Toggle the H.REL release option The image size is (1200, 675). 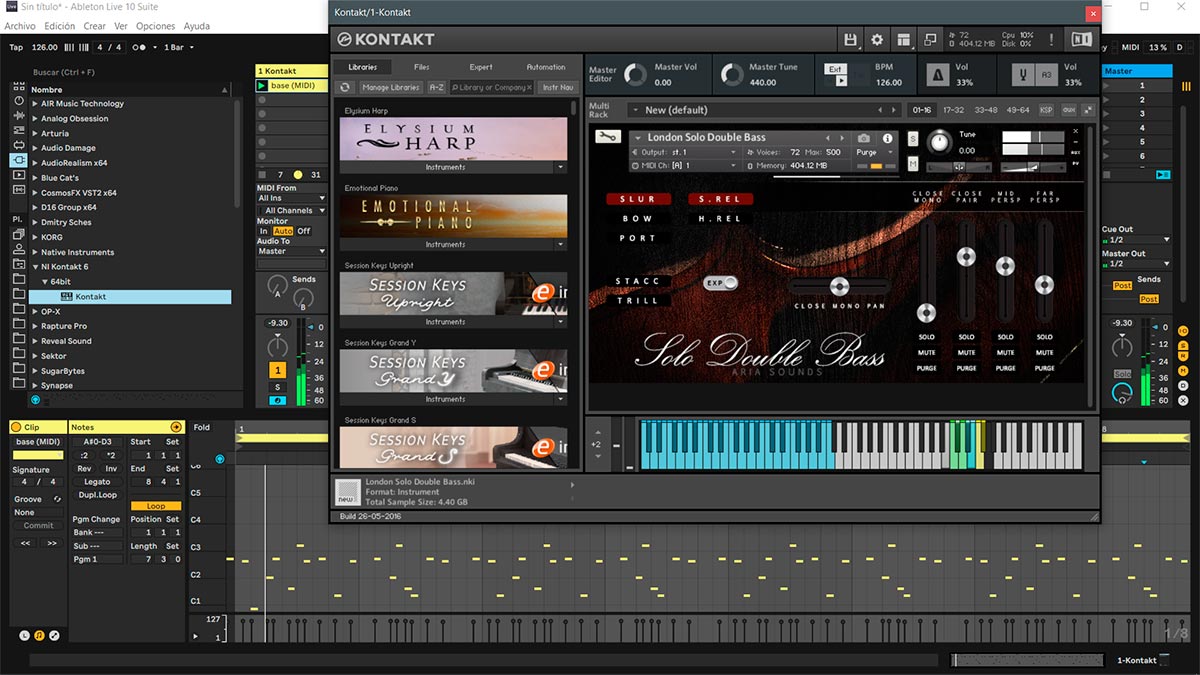720,219
